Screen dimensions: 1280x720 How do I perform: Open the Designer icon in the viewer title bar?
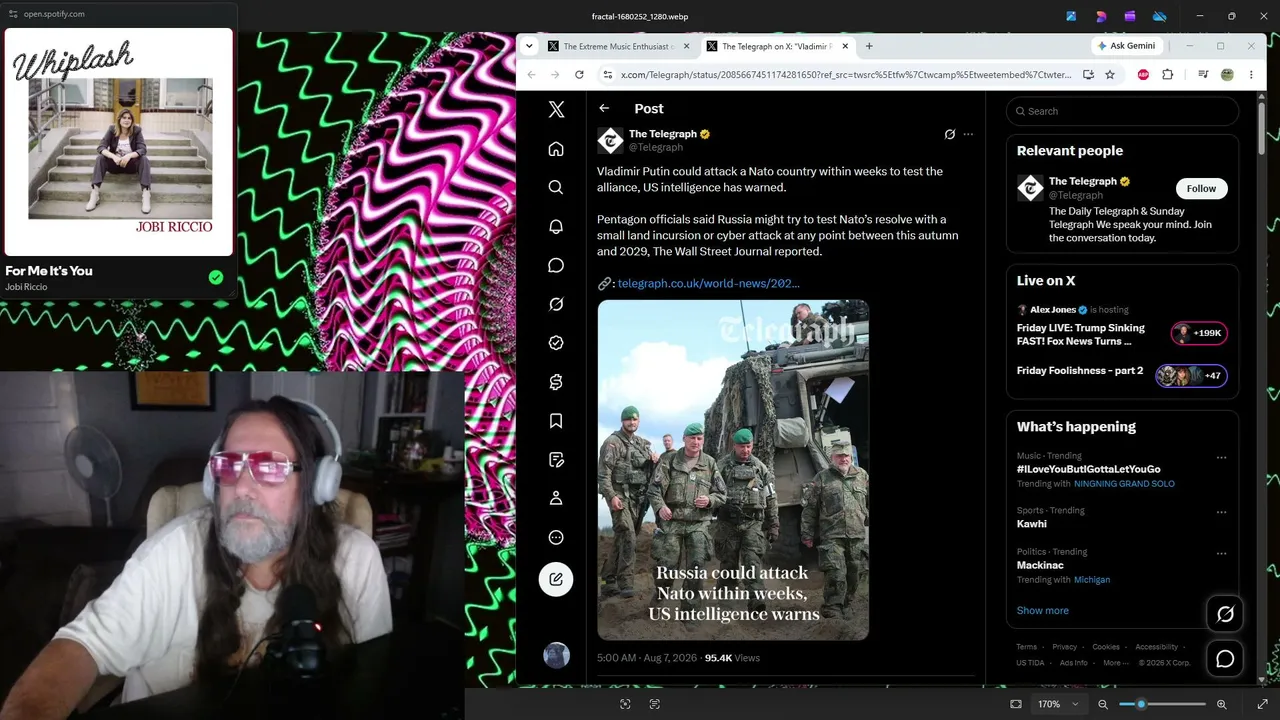tap(1101, 16)
